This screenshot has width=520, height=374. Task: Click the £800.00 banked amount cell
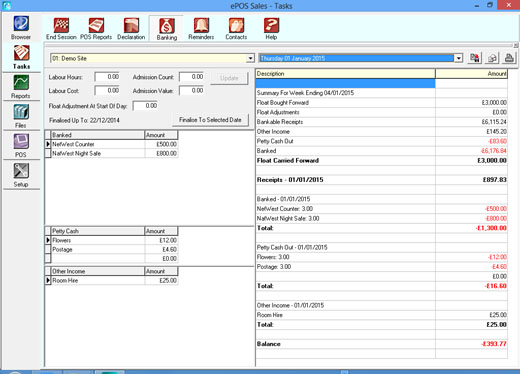click(161, 154)
